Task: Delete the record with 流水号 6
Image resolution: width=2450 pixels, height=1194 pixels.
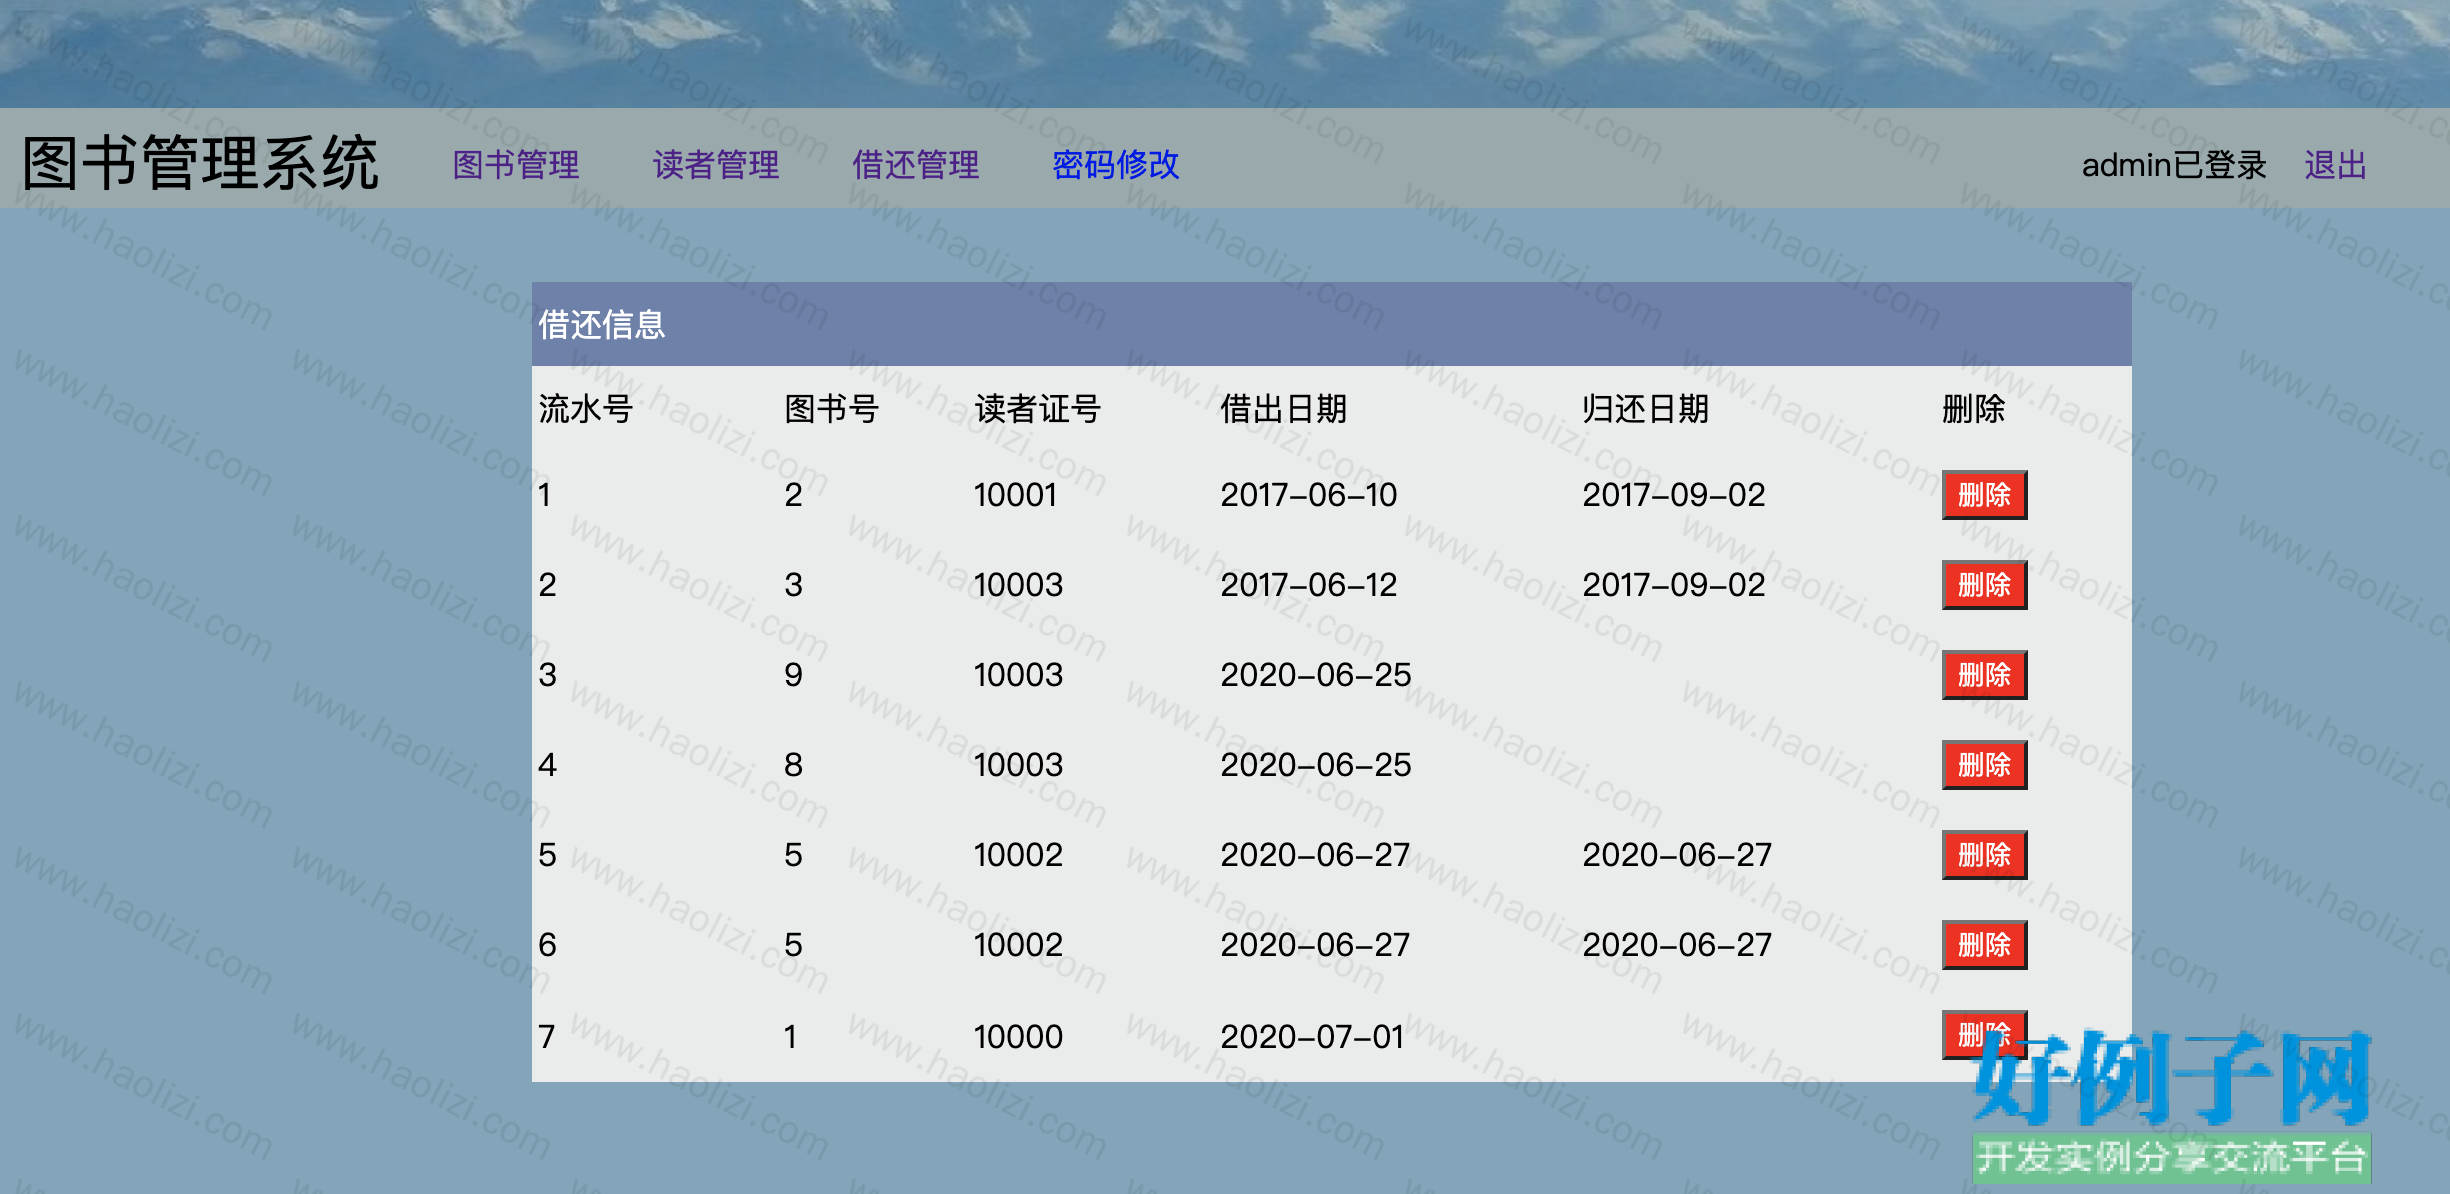Action: 1984,945
